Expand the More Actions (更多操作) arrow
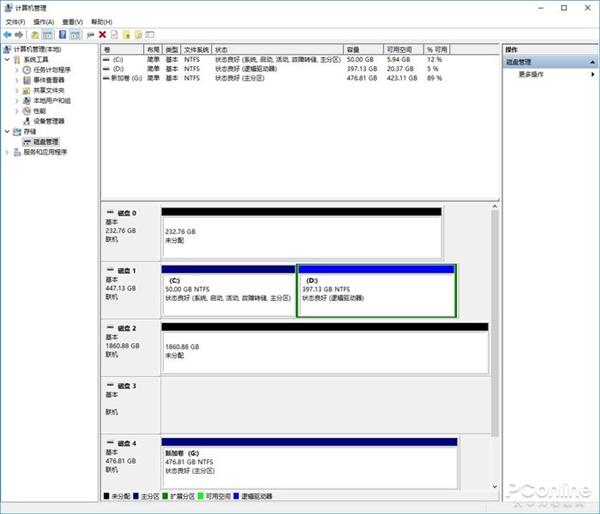 point(592,74)
